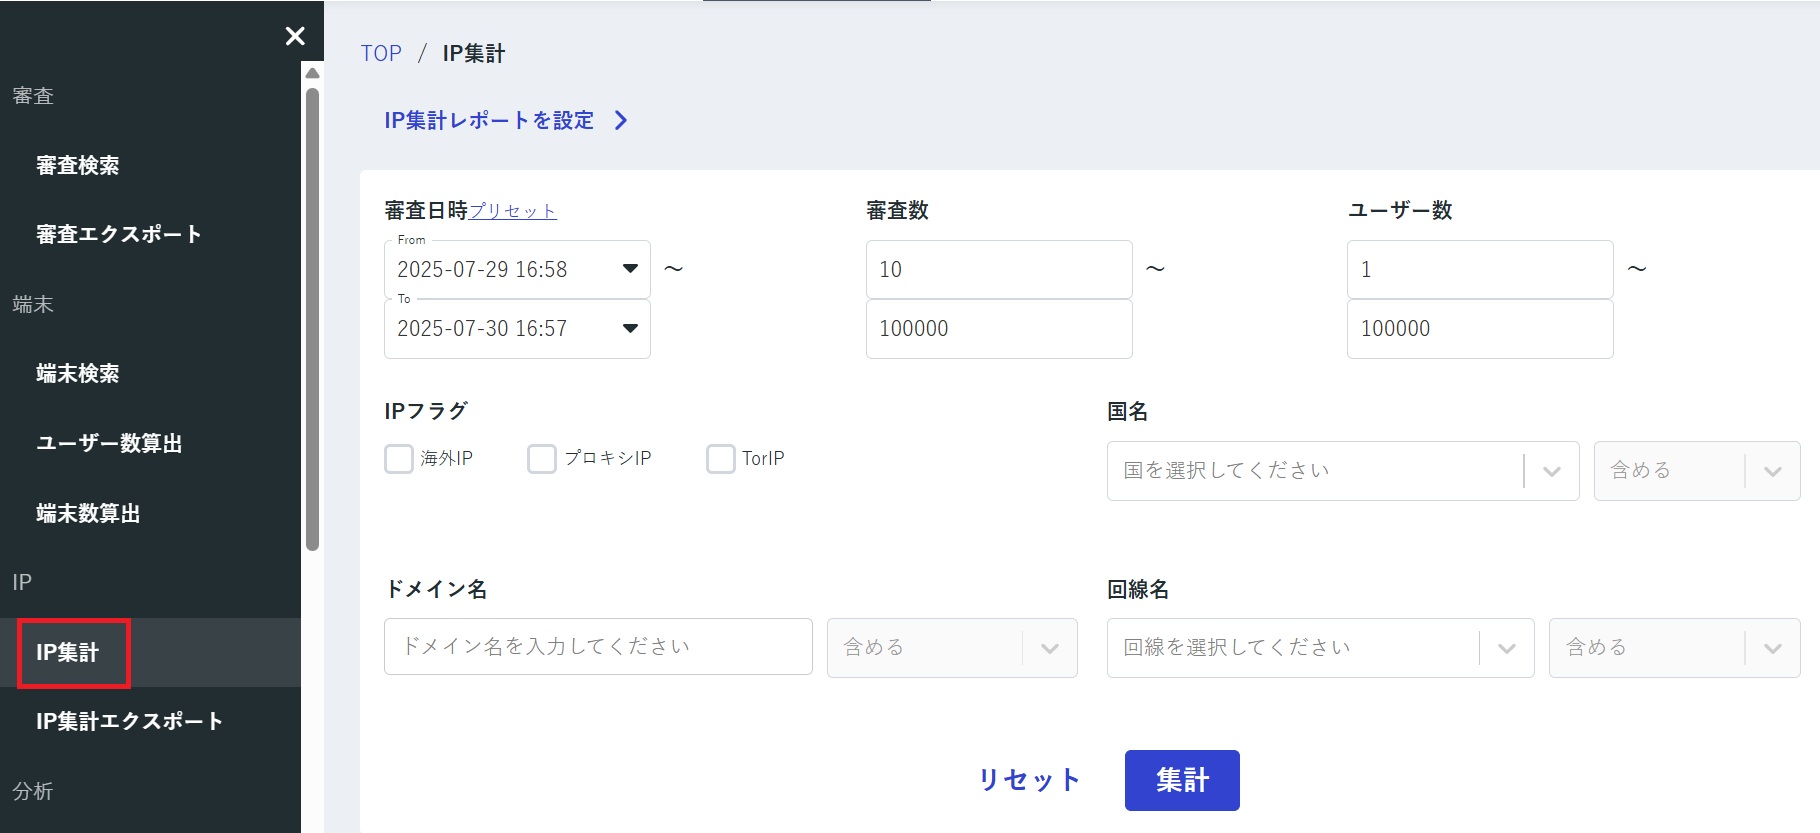Toggle the TorIP checkbox
The width and height of the screenshot is (1820, 833).
(720, 459)
